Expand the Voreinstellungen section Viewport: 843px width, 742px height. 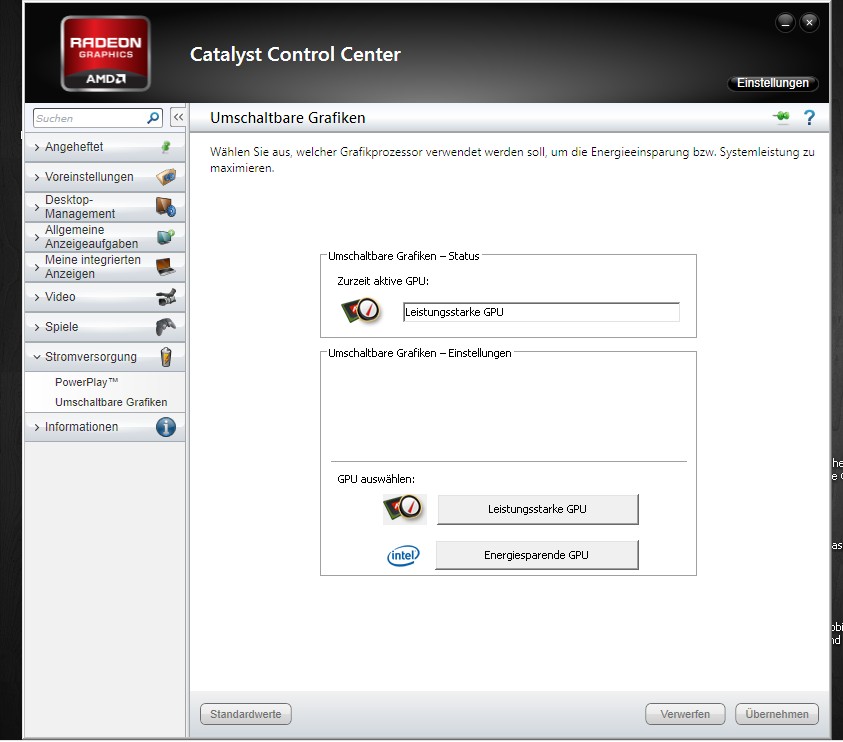(x=105, y=177)
